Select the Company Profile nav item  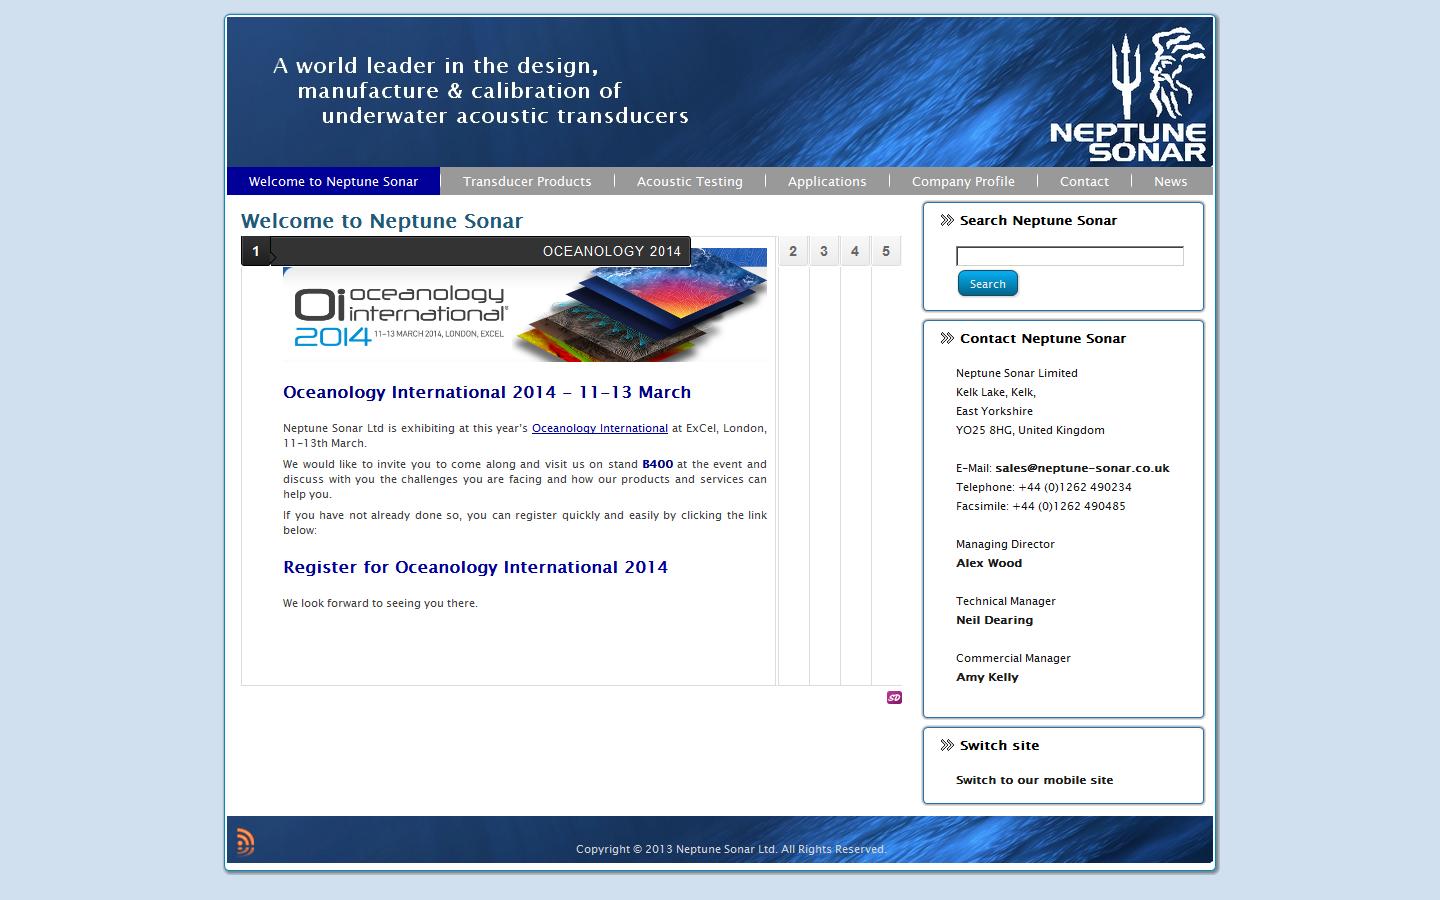coord(962,181)
